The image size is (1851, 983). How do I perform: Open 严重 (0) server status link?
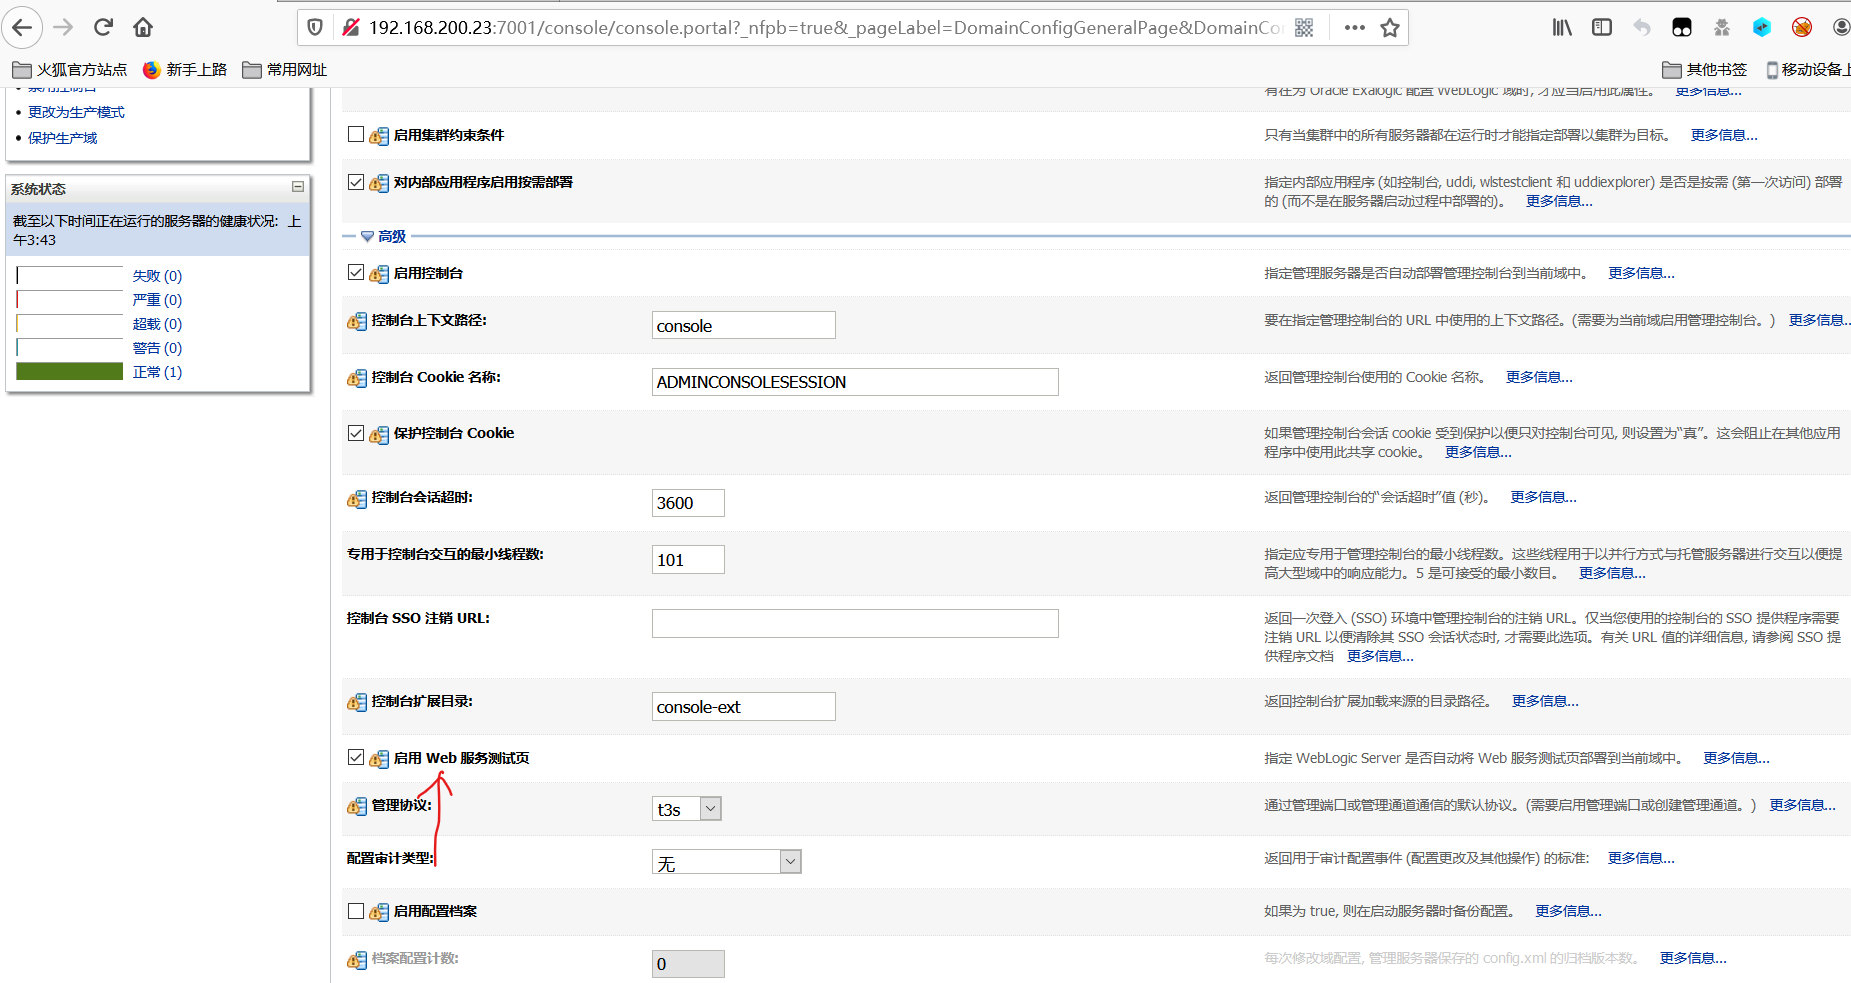[158, 300]
